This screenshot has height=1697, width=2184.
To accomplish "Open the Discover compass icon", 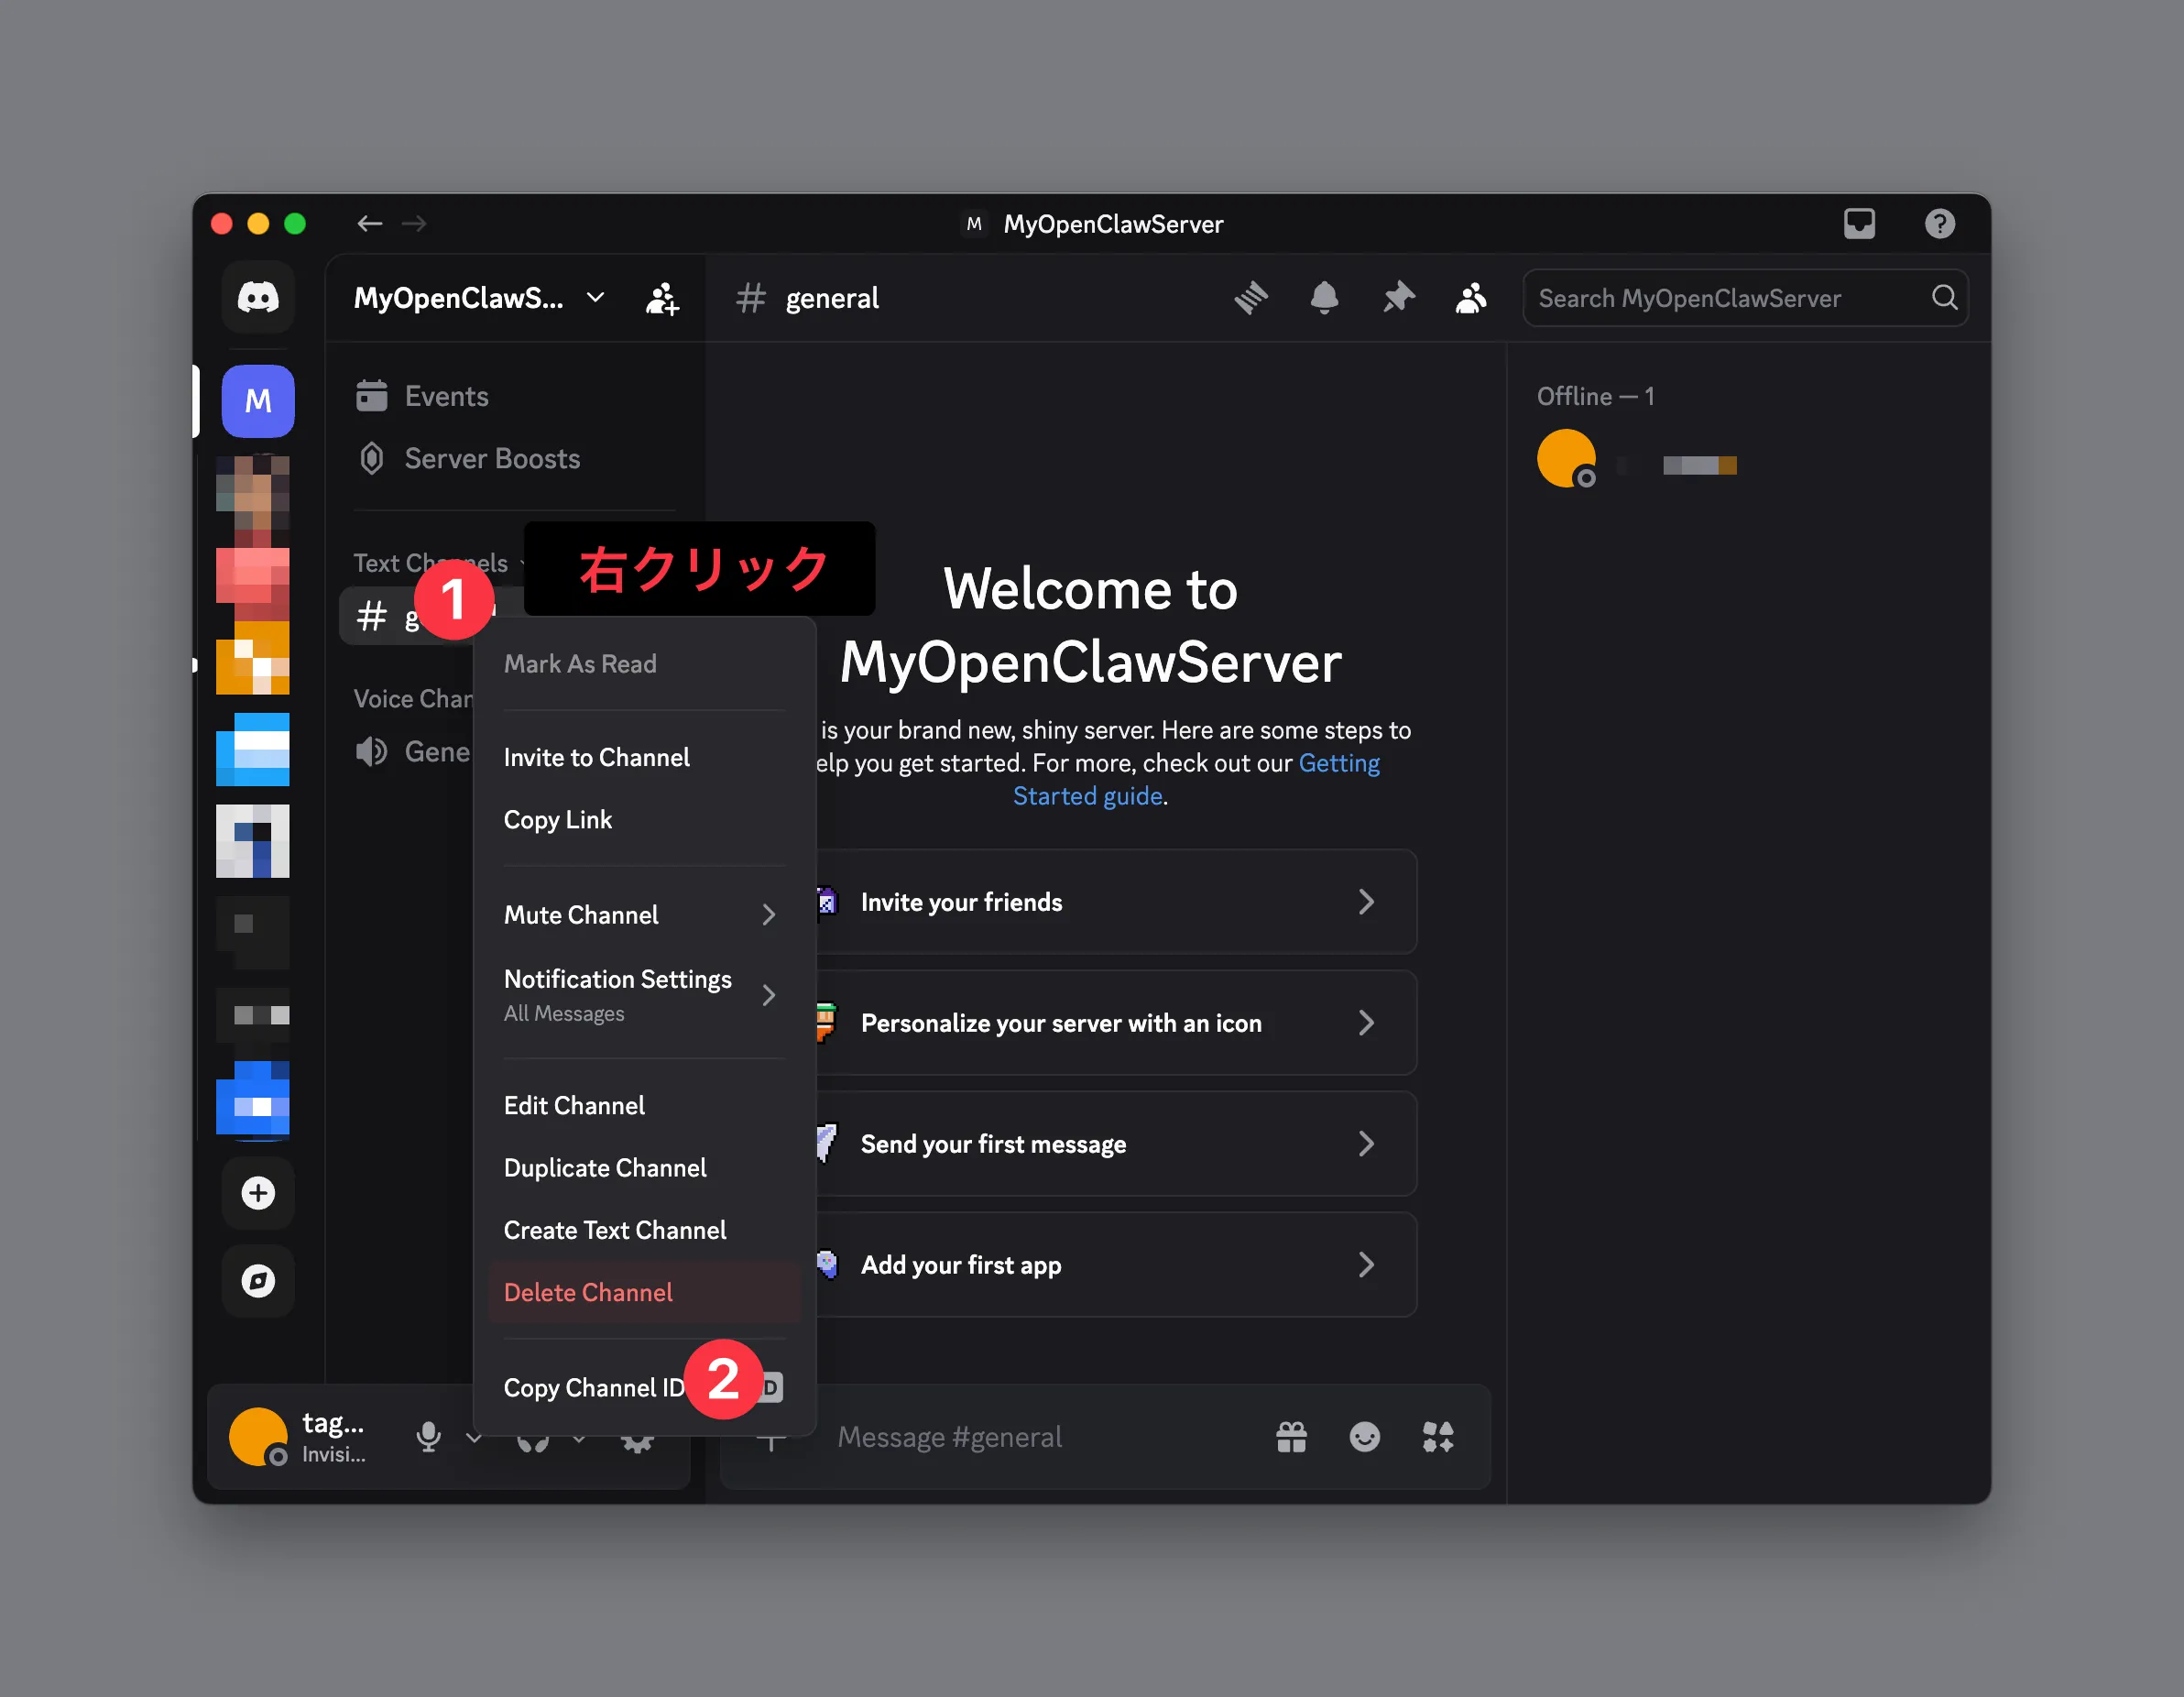I will pyautogui.click(x=258, y=1281).
